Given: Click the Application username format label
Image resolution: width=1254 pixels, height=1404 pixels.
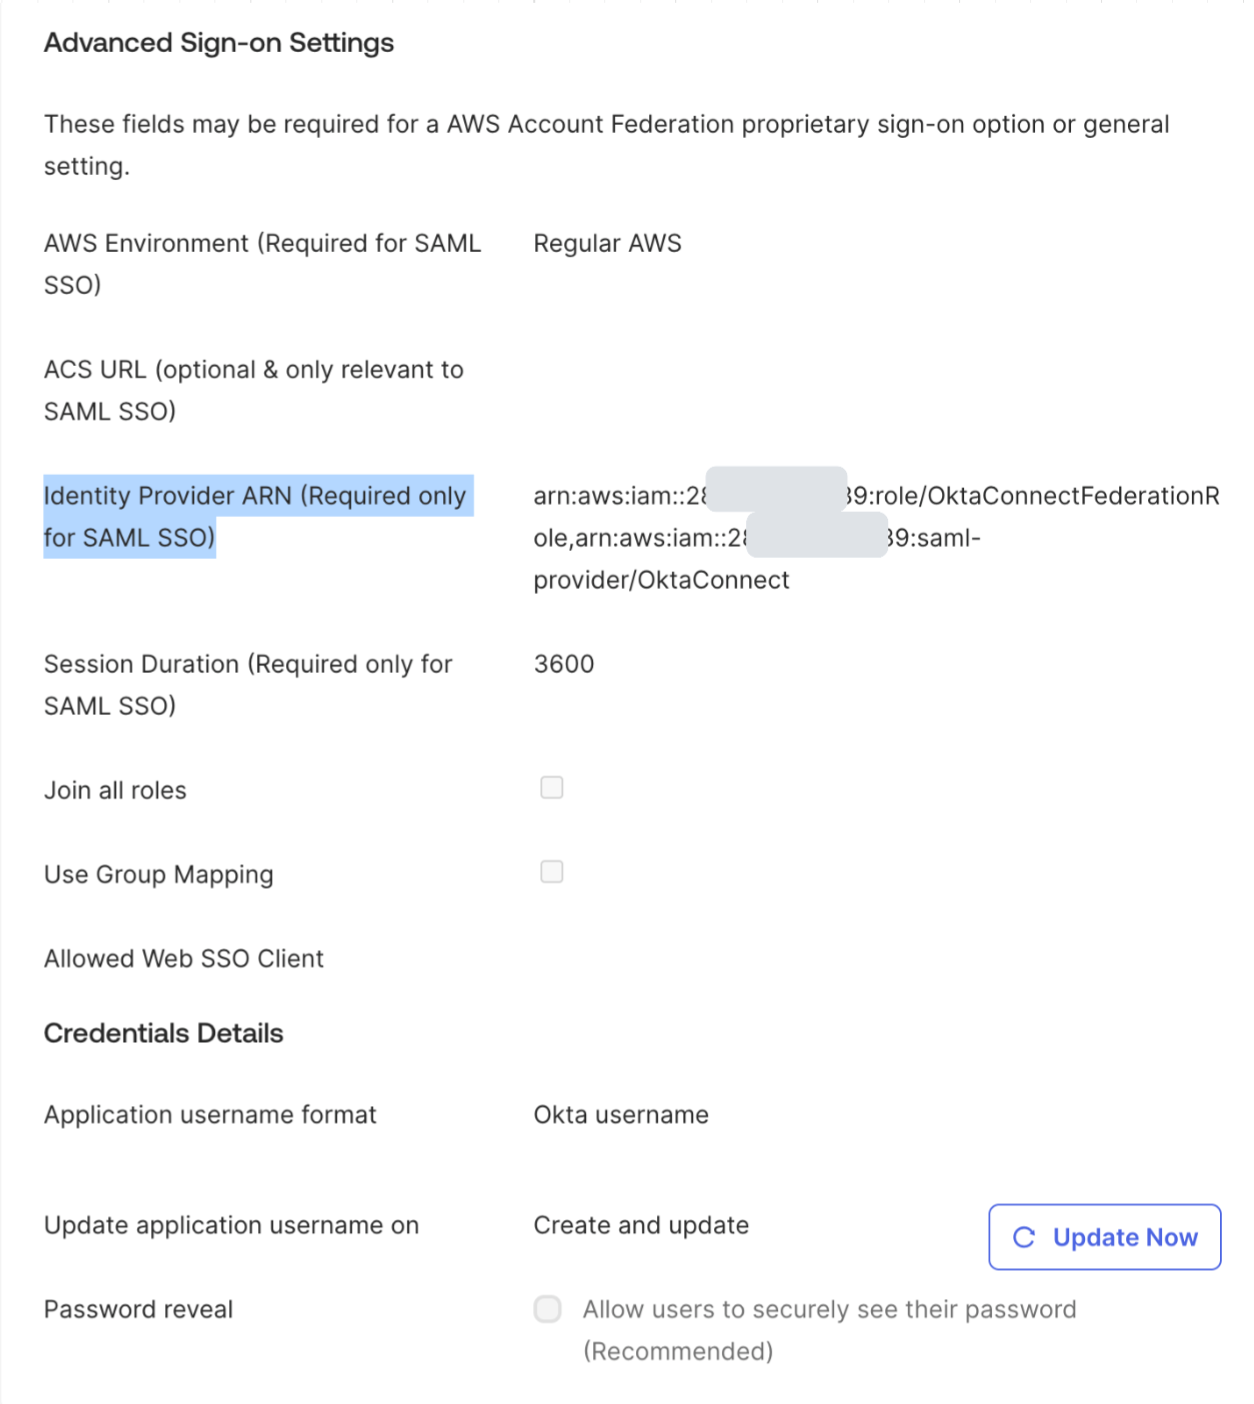Looking at the screenshot, I should (x=210, y=1115).
